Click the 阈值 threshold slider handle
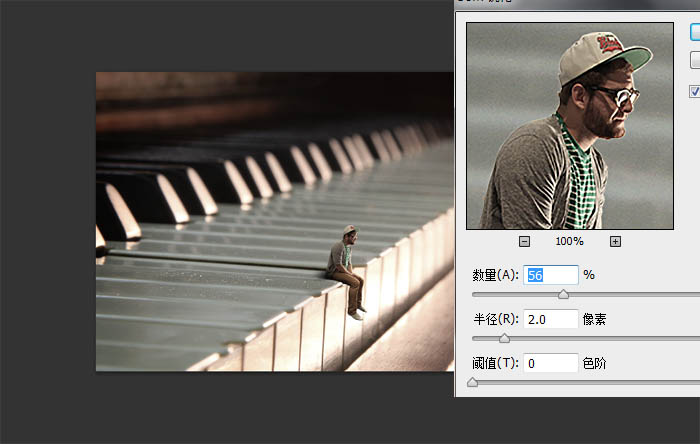The width and height of the screenshot is (700, 444). click(x=473, y=382)
